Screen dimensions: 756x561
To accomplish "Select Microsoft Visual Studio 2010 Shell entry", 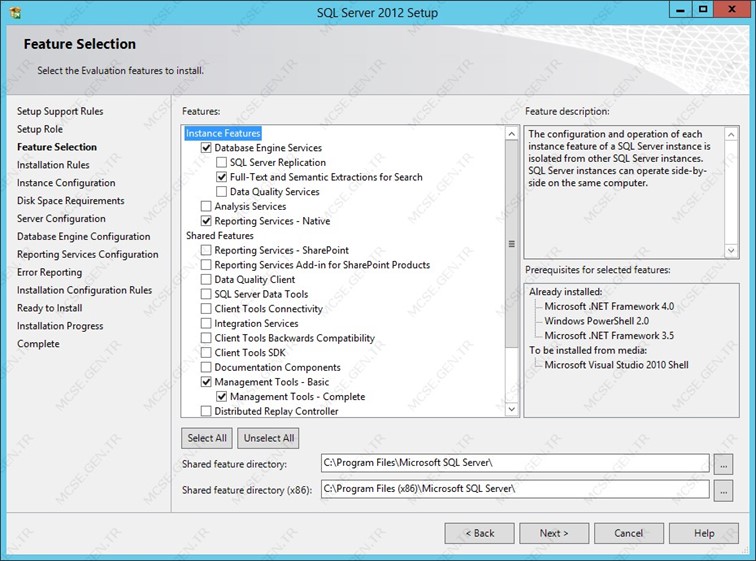I will pos(616,365).
